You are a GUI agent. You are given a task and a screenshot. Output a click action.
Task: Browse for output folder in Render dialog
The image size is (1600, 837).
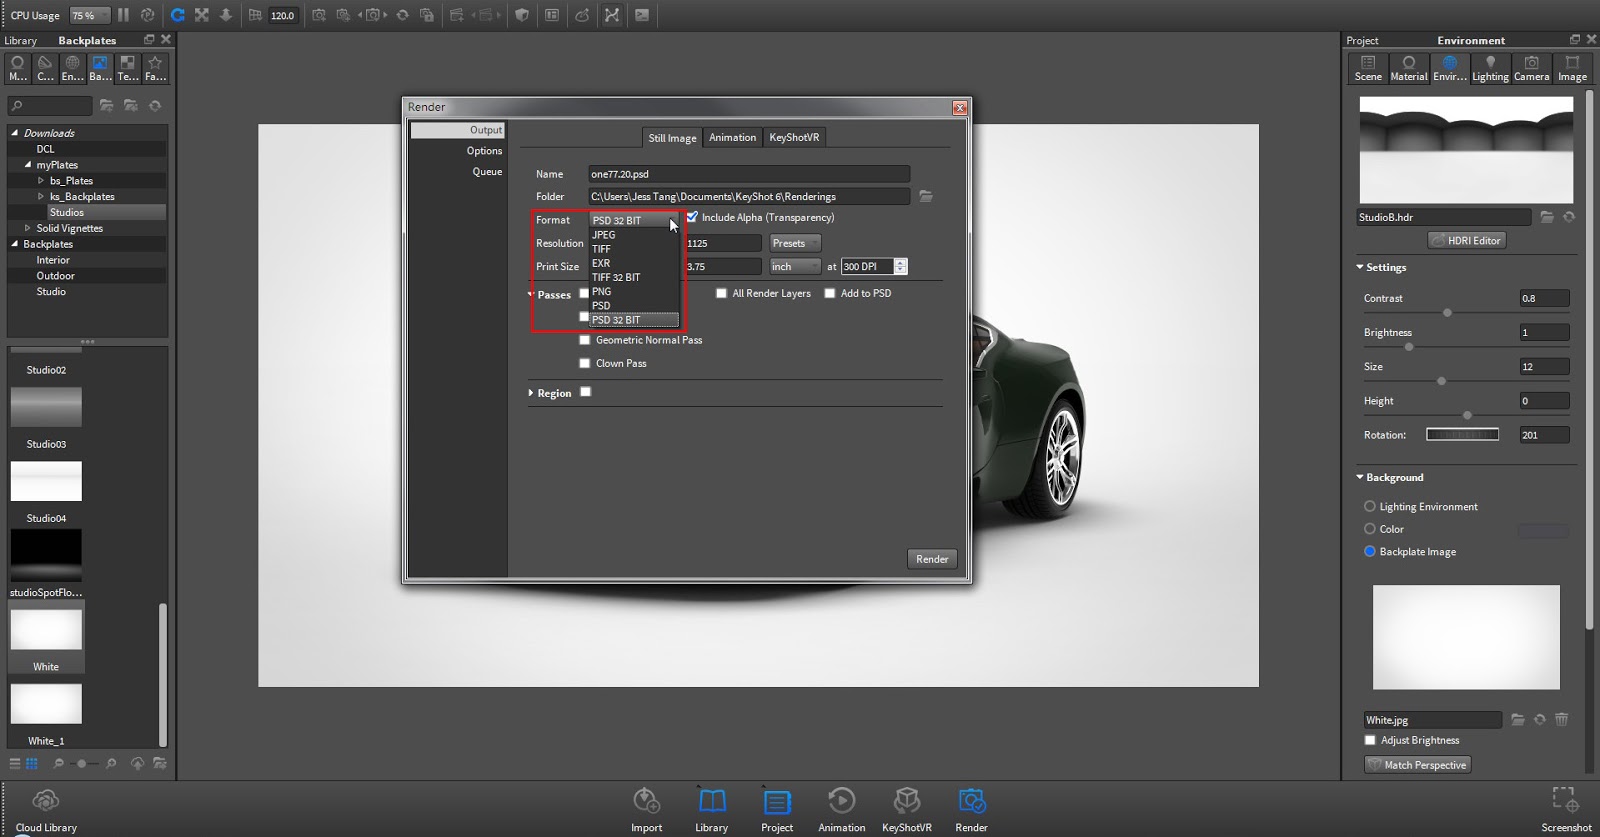pos(926,196)
